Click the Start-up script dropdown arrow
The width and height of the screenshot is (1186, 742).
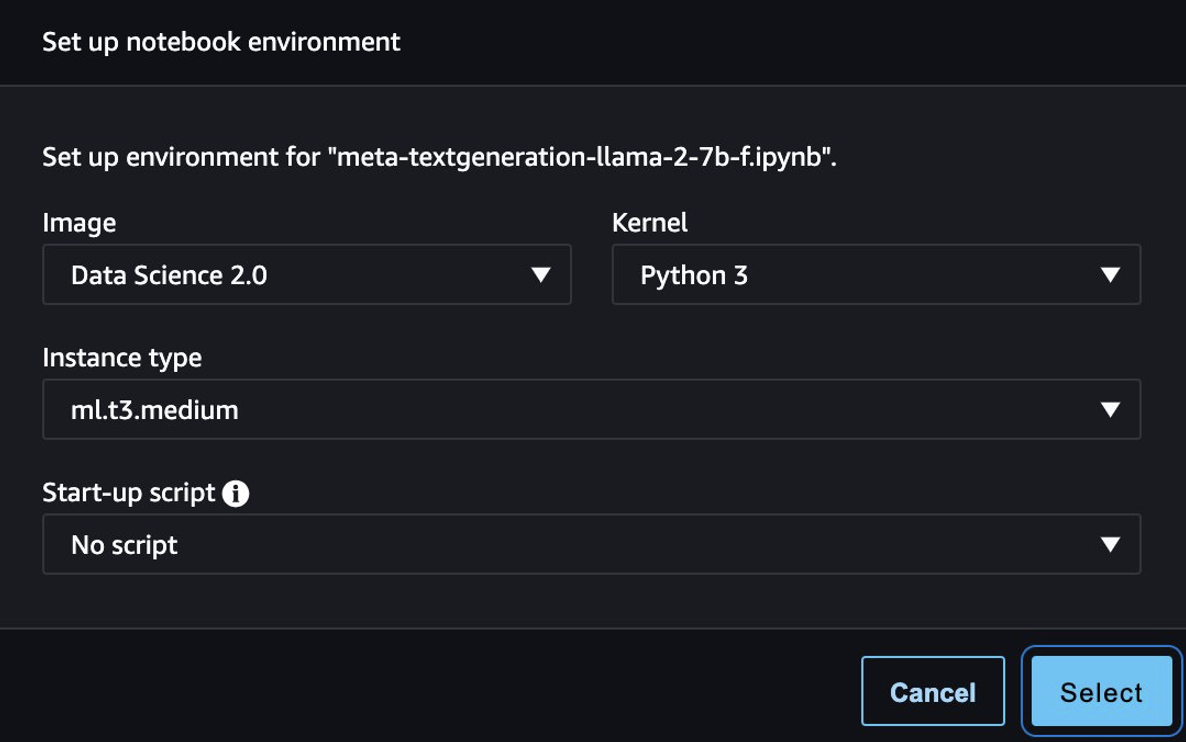(1109, 545)
